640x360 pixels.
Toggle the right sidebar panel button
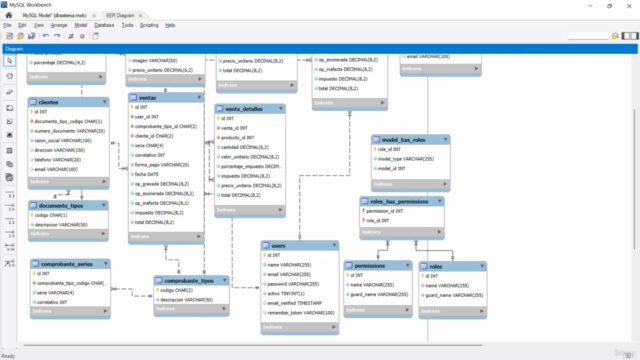634,36
